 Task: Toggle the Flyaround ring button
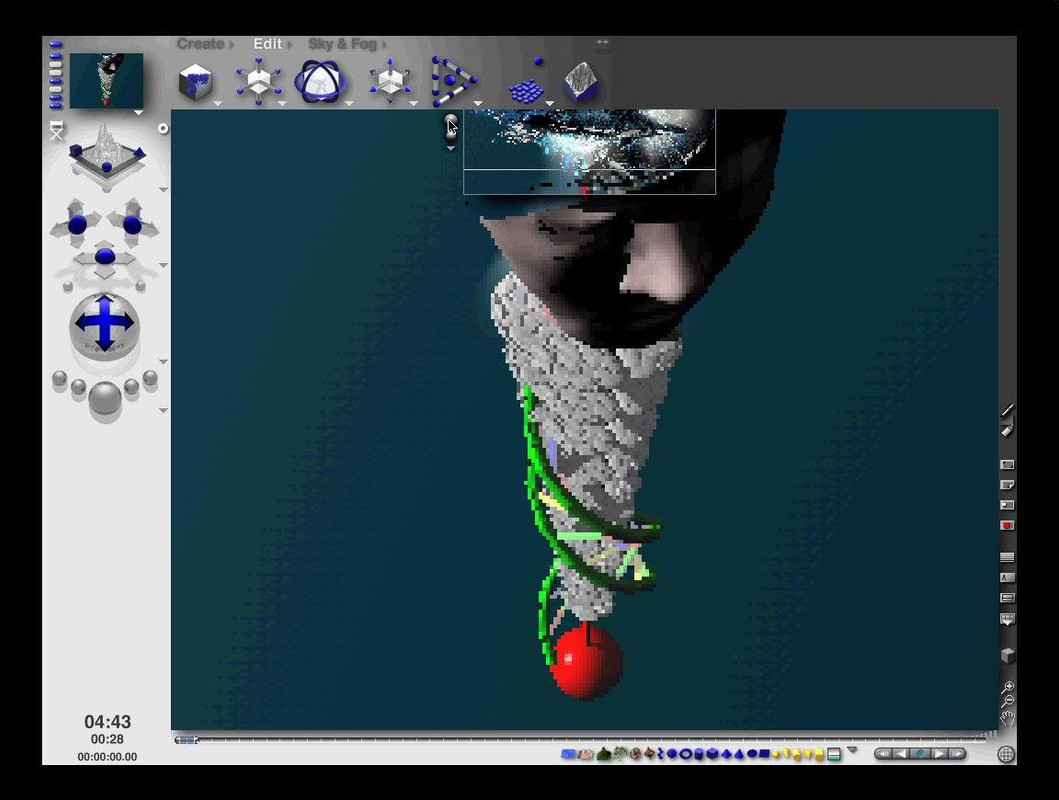click(x=163, y=128)
